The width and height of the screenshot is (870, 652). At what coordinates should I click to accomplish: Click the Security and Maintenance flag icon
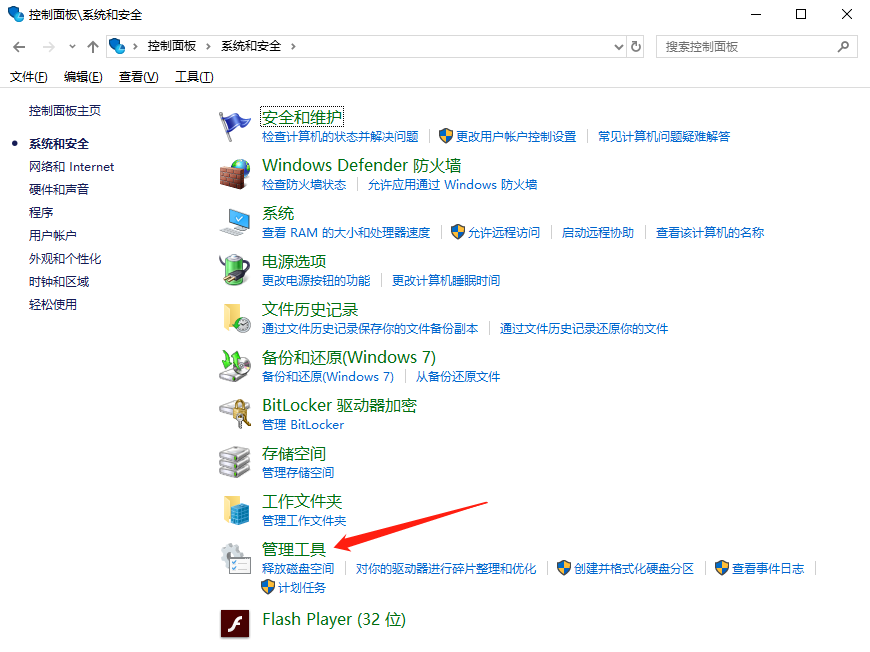coord(235,126)
